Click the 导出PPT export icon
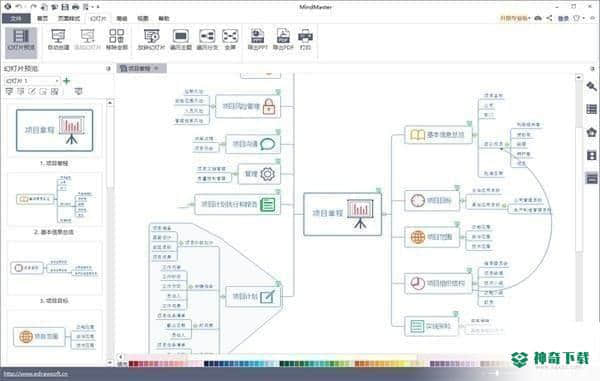 (x=257, y=40)
